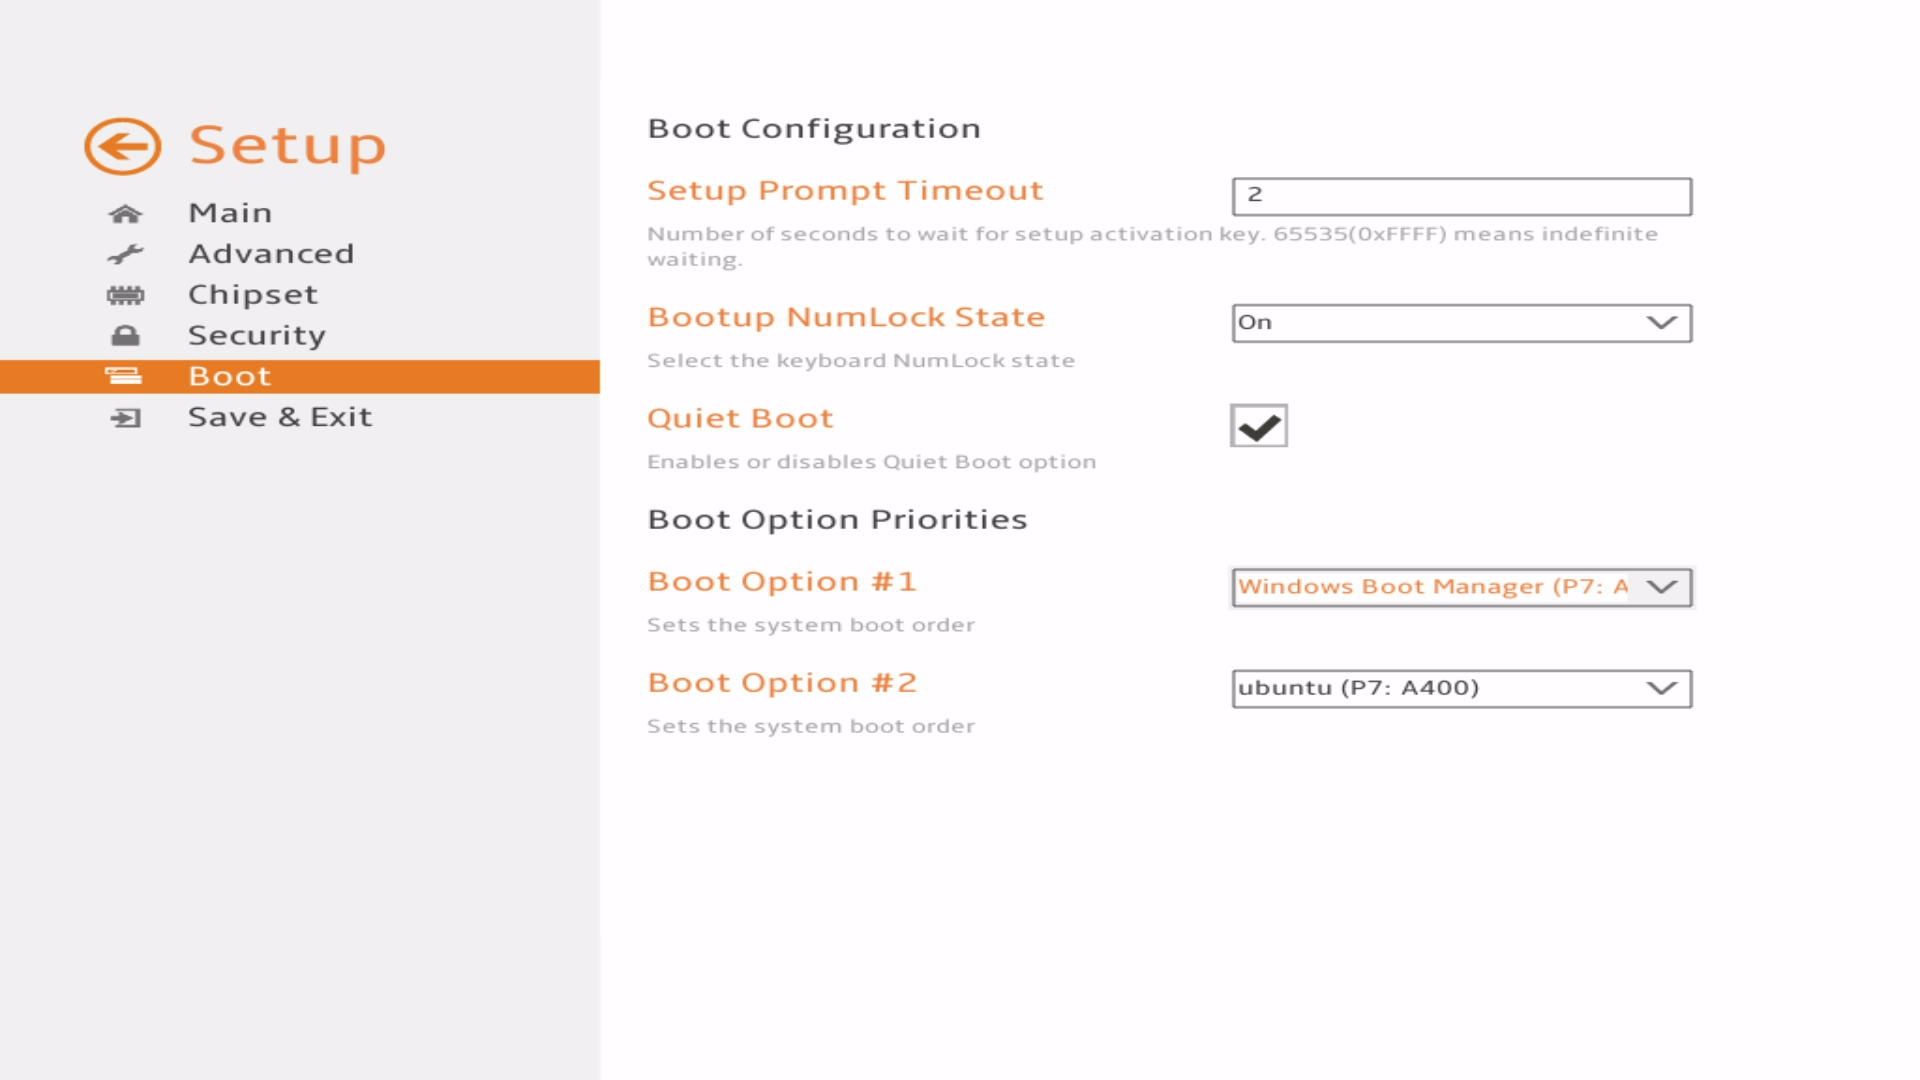Select the Boot Option #2 label
This screenshot has height=1080, width=1920.
point(782,683)
